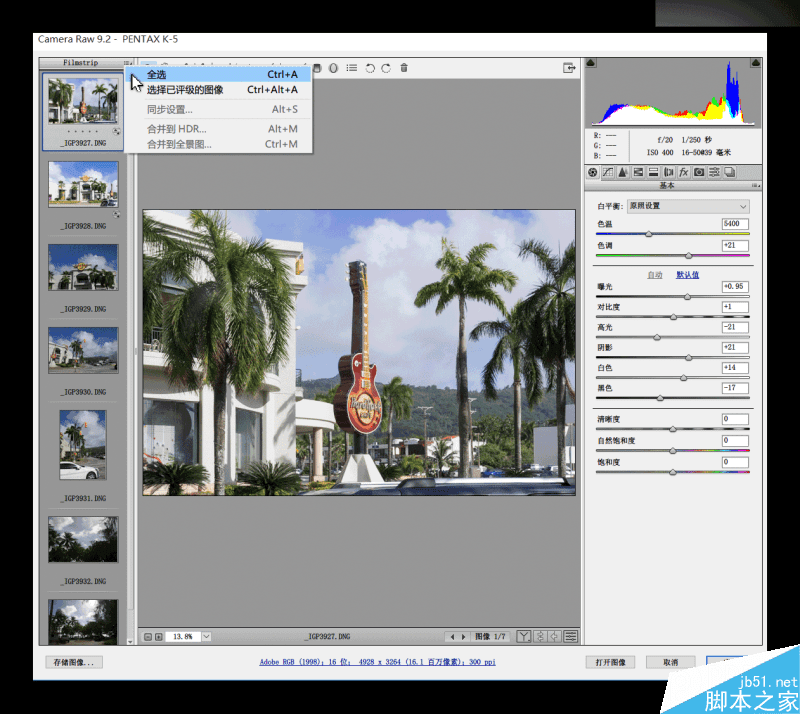Click the 打开图像 open image button
The height and width of the screenshot is (714, 800).
(611, 662)
